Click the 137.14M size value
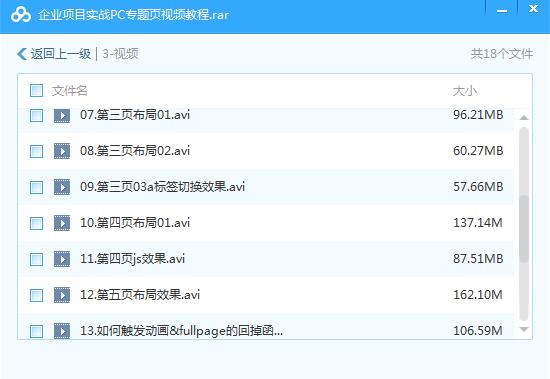The width and height of the screenshot is (550, 379). pyautogui.click(x=478, y=223)
